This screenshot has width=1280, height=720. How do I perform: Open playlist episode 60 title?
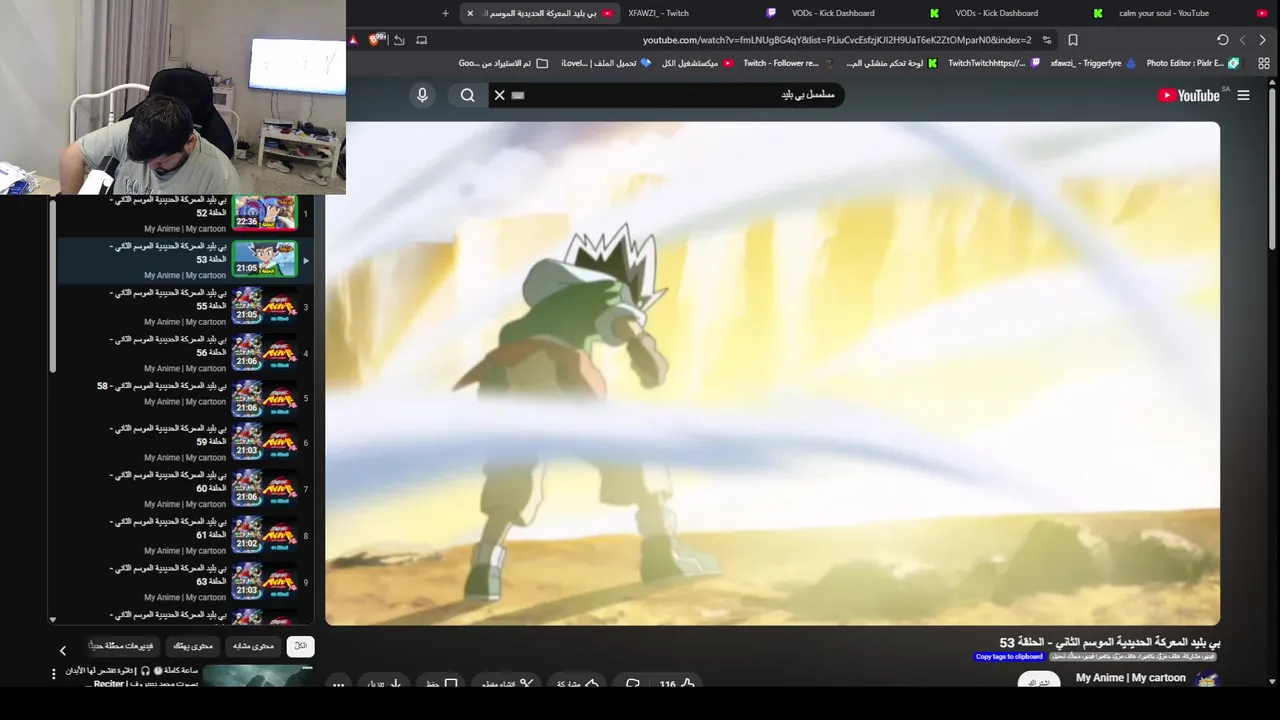point(169,481)
